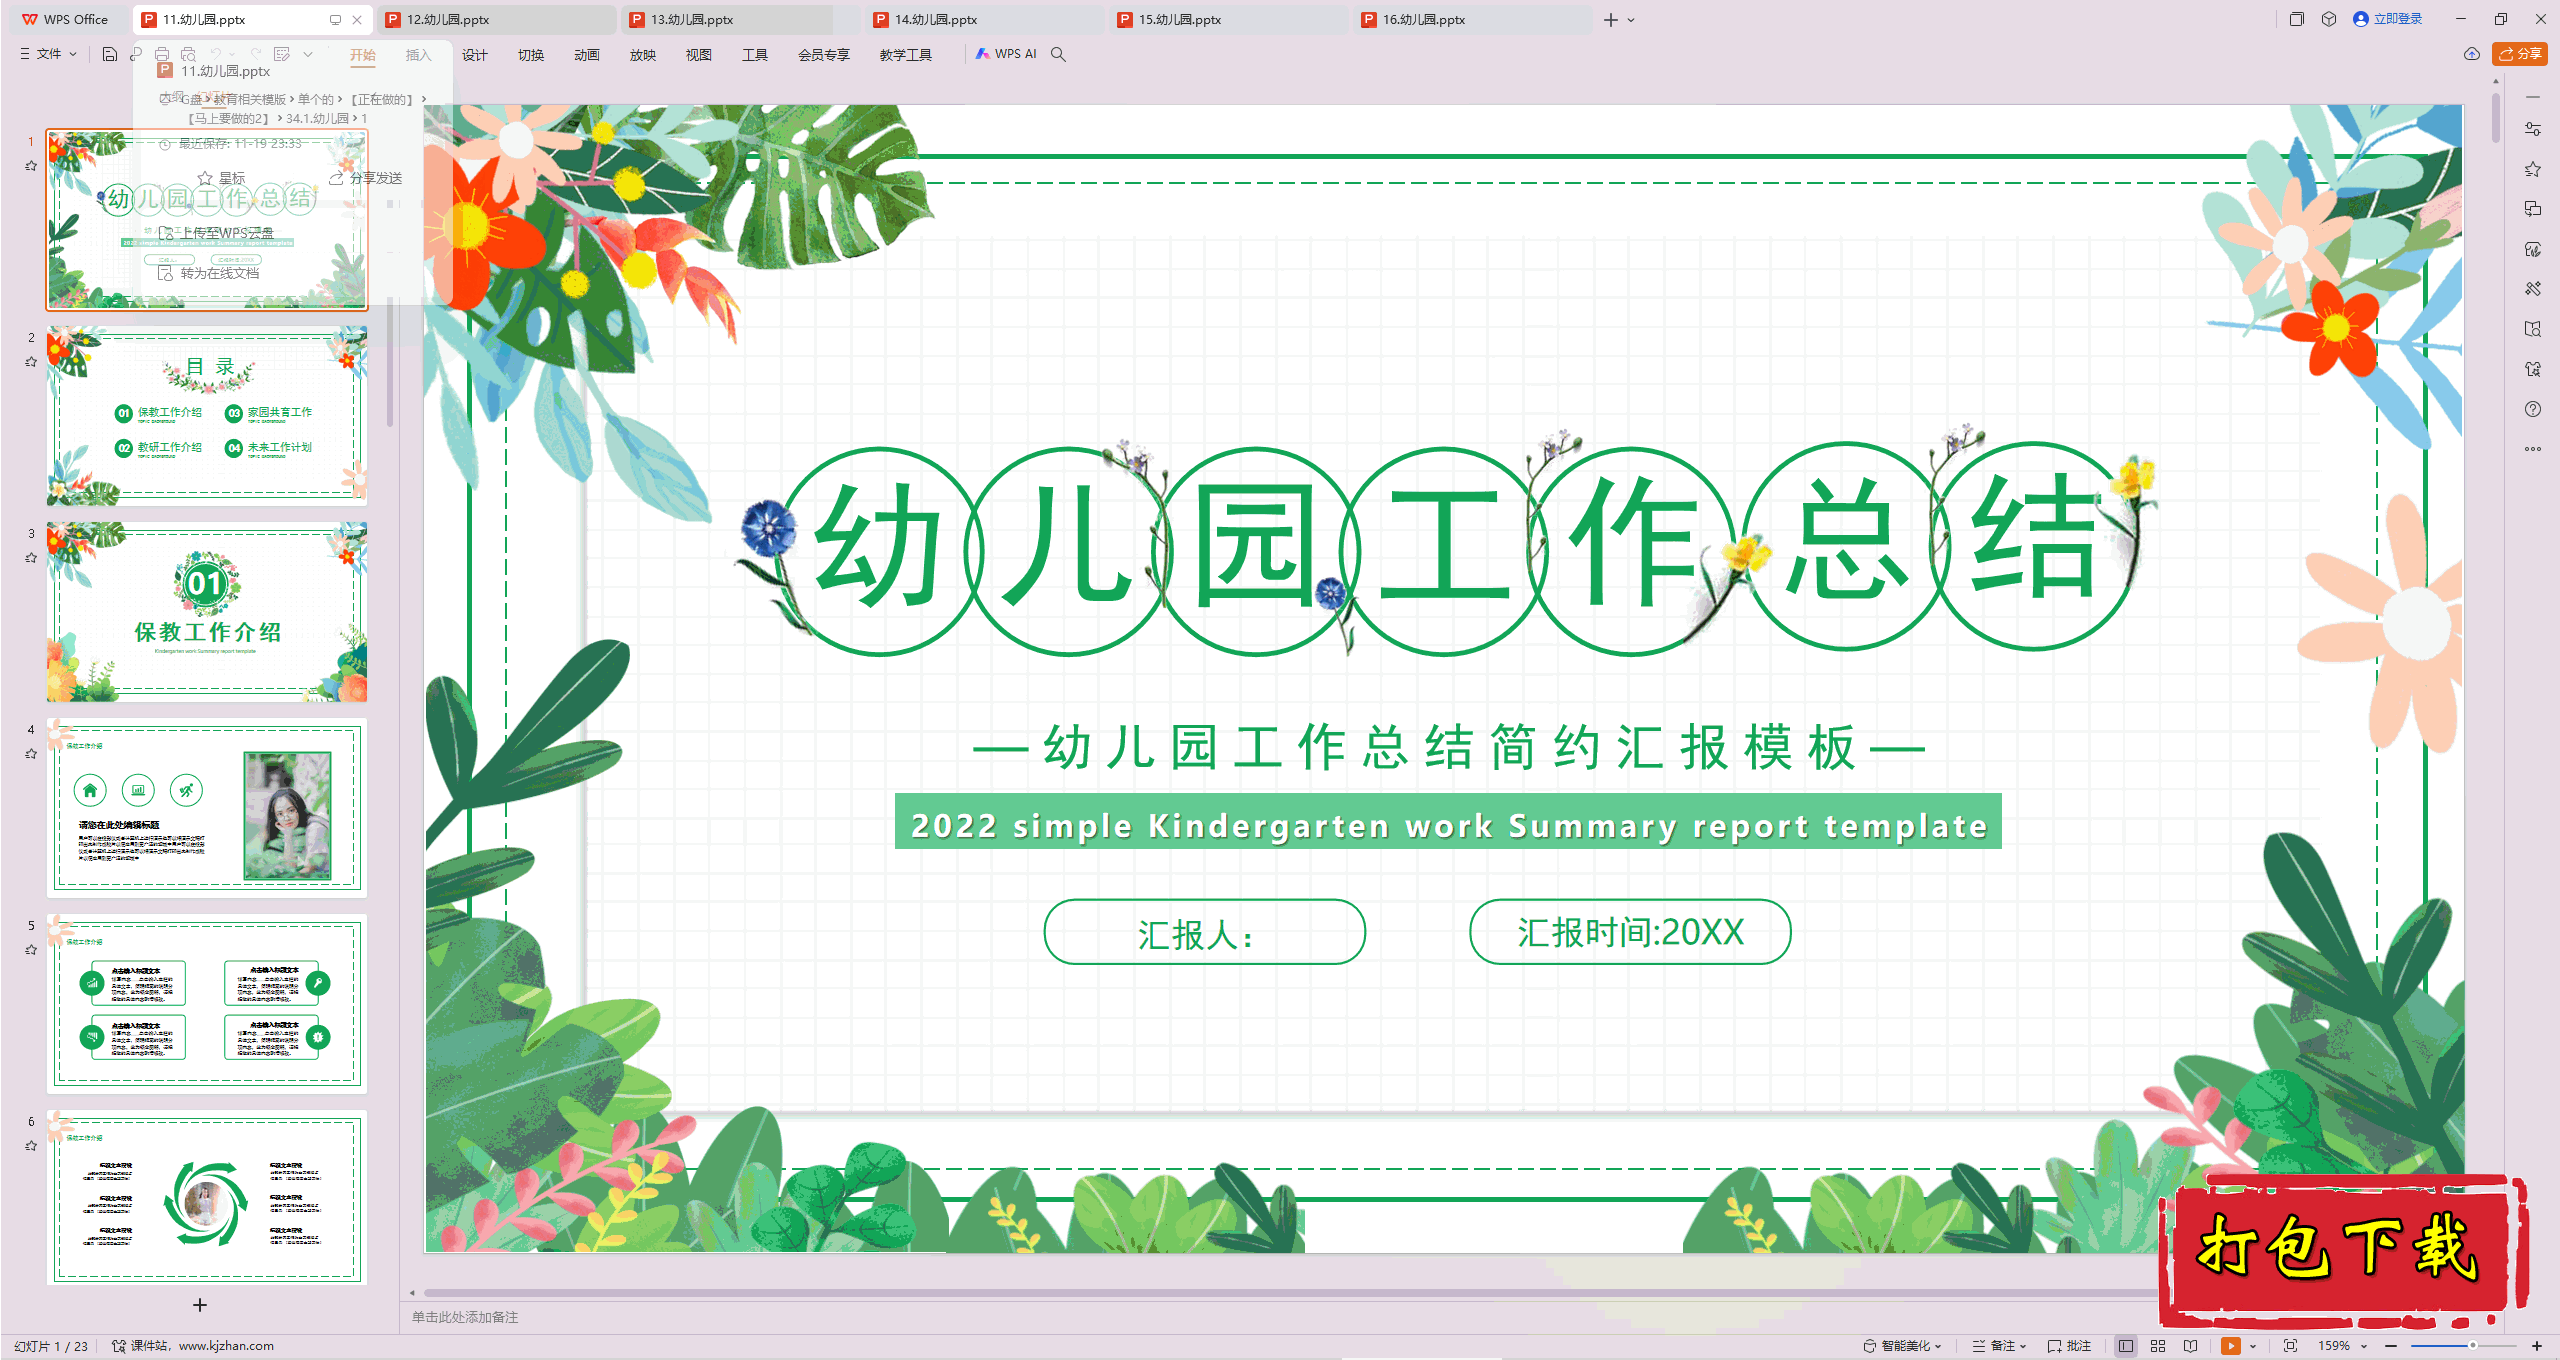2560x1360 pixels.
Task: Select slide 3 保教工作介绍 thumbnail
Action: click(207, 612)
